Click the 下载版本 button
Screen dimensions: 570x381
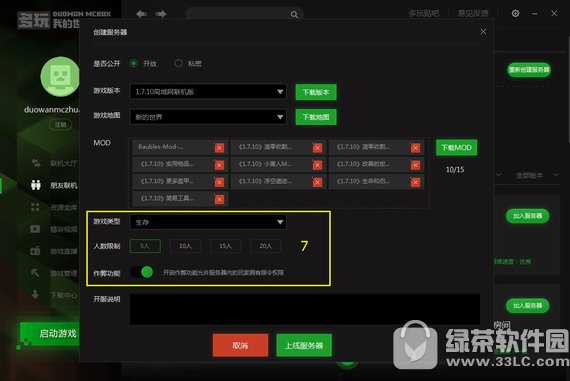[316, 92]
